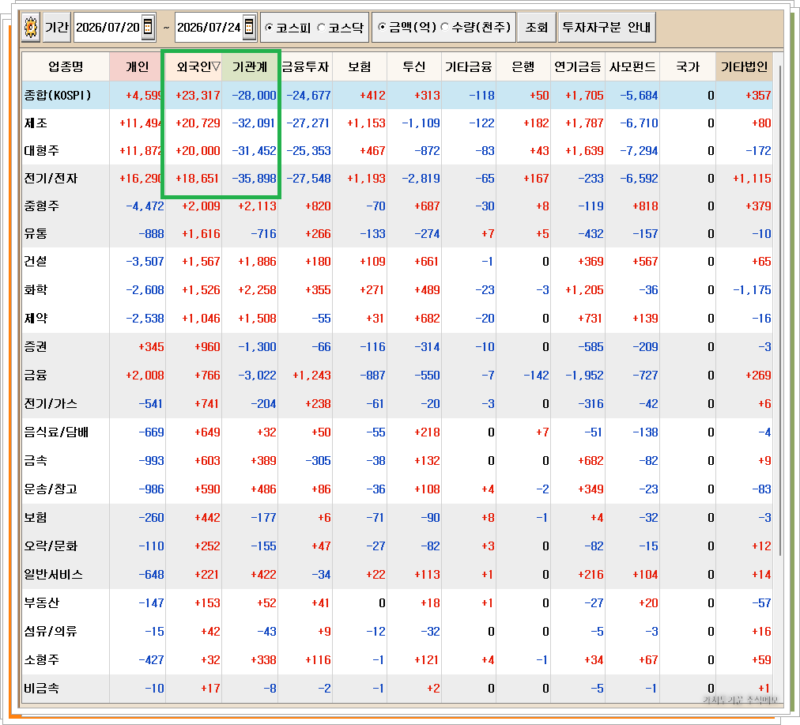800x725 pixels.
Task: Click the 사모펀드 column header
Action: click(633, 66)
